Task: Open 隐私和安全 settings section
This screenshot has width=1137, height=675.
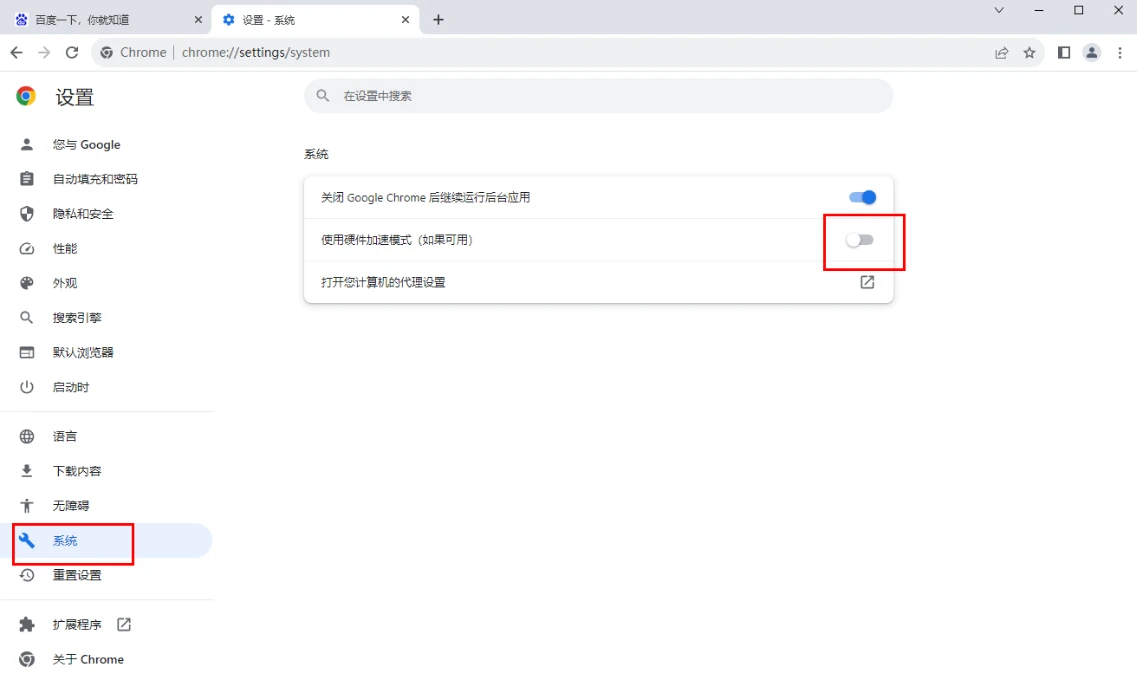Action: tap(106, 214)
